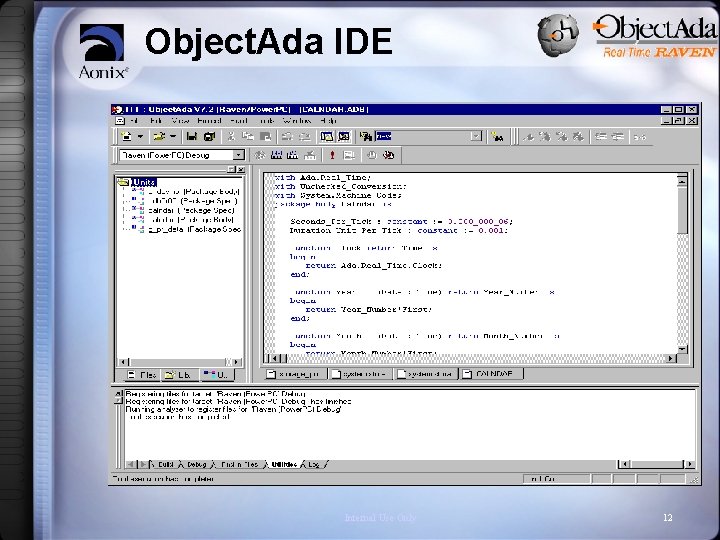Click the Rebuild All icon in build toolbar
The image size is (720, 540).
292,155
